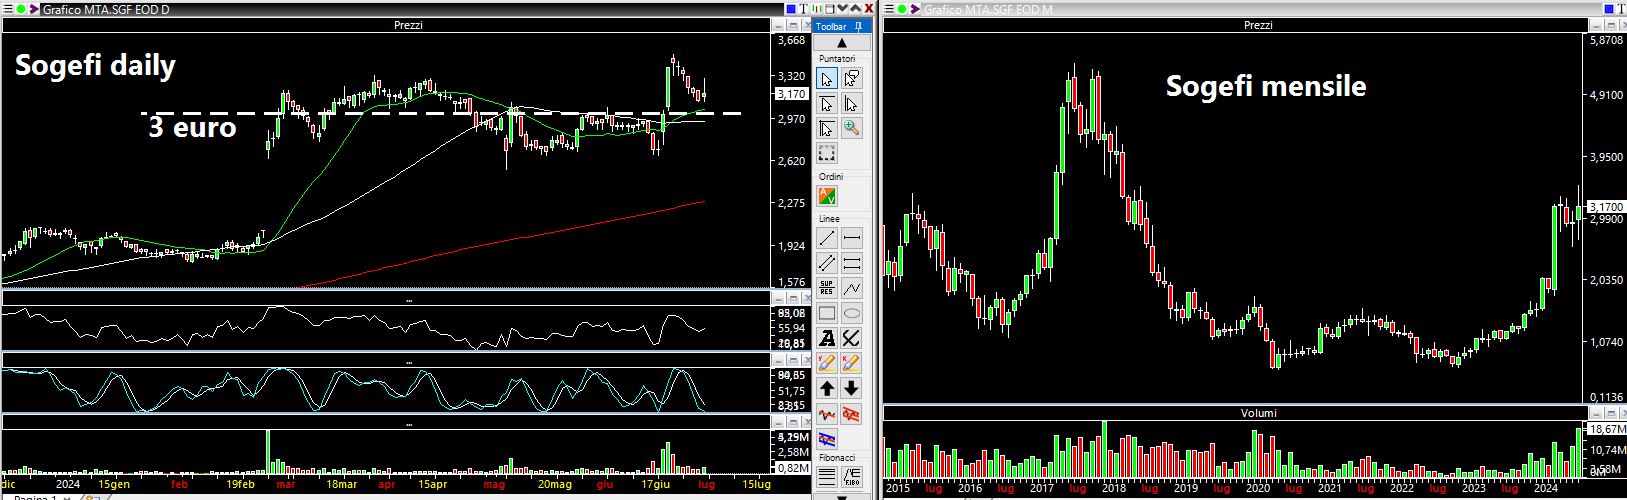
Task: Click the 2018 year label on monthly axis
Action: coord(1114,488)
